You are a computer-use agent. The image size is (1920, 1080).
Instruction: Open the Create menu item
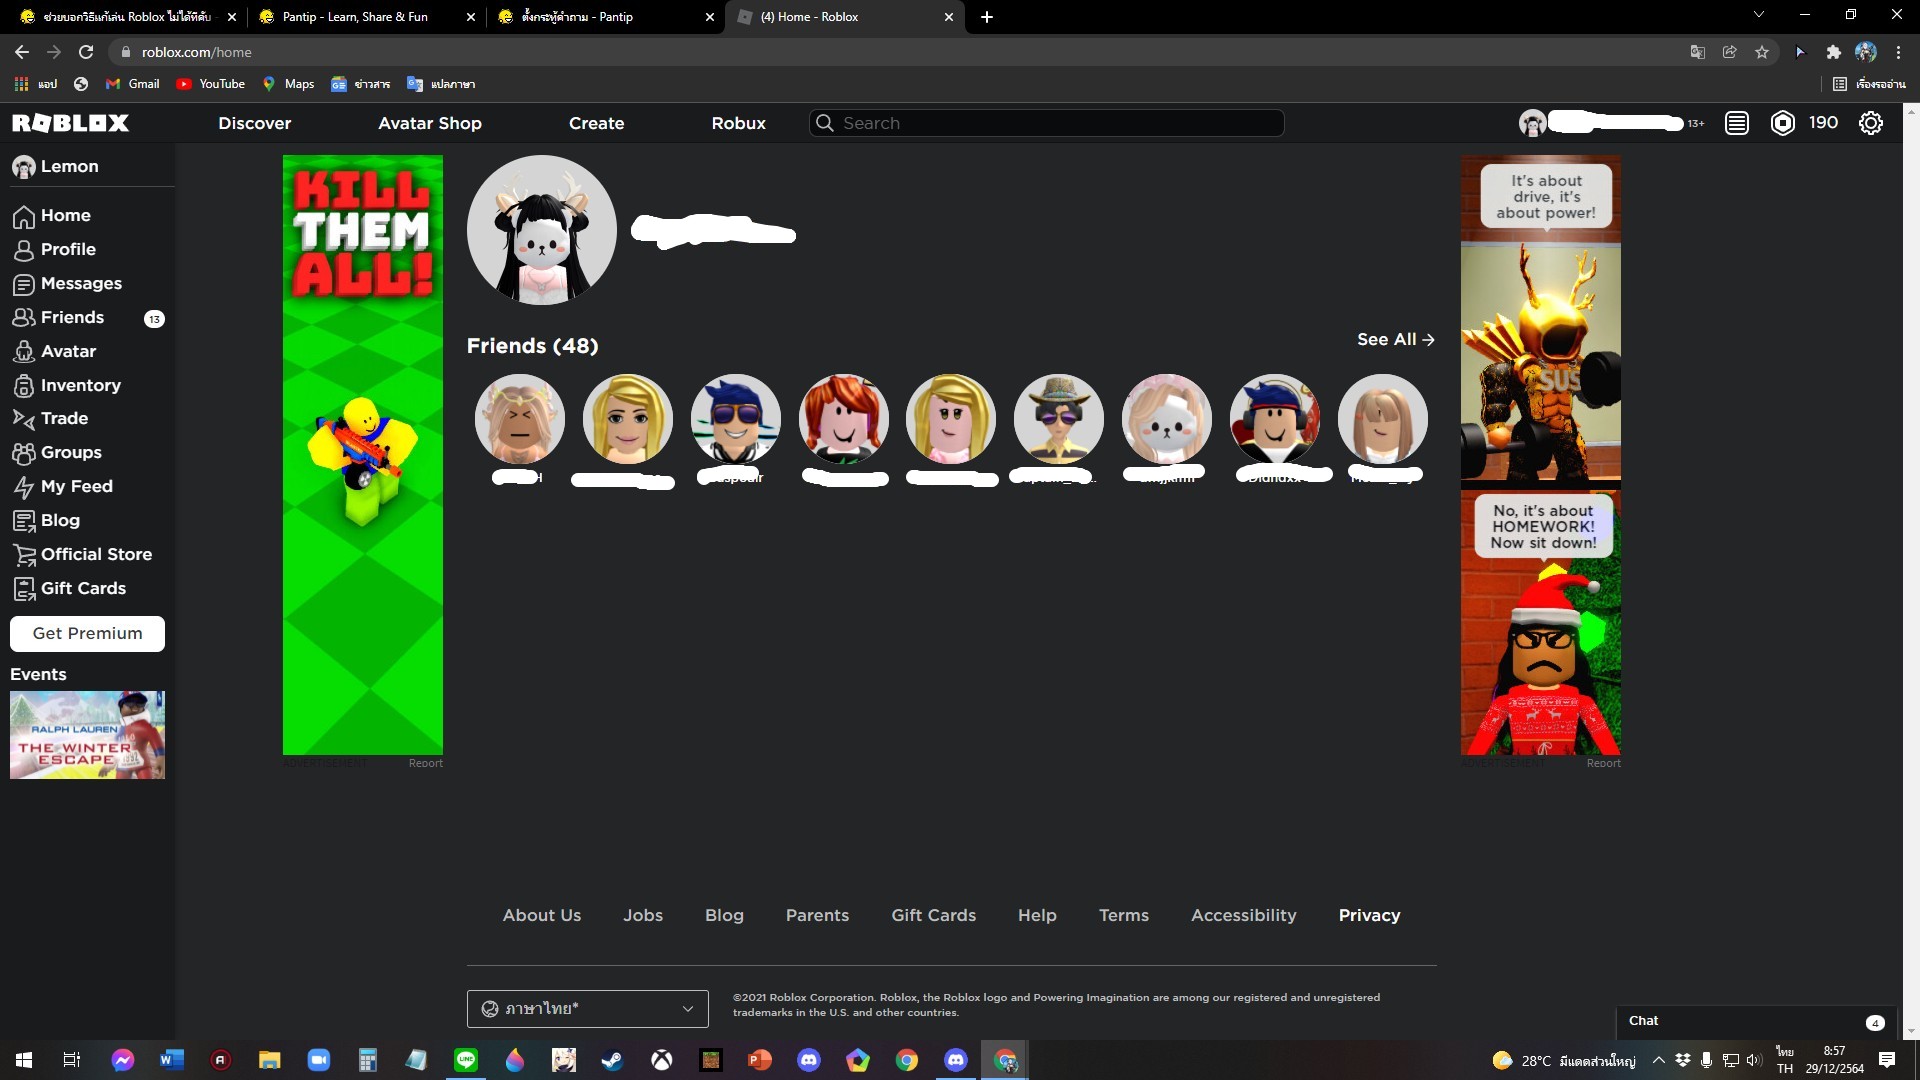click(597, 123)
